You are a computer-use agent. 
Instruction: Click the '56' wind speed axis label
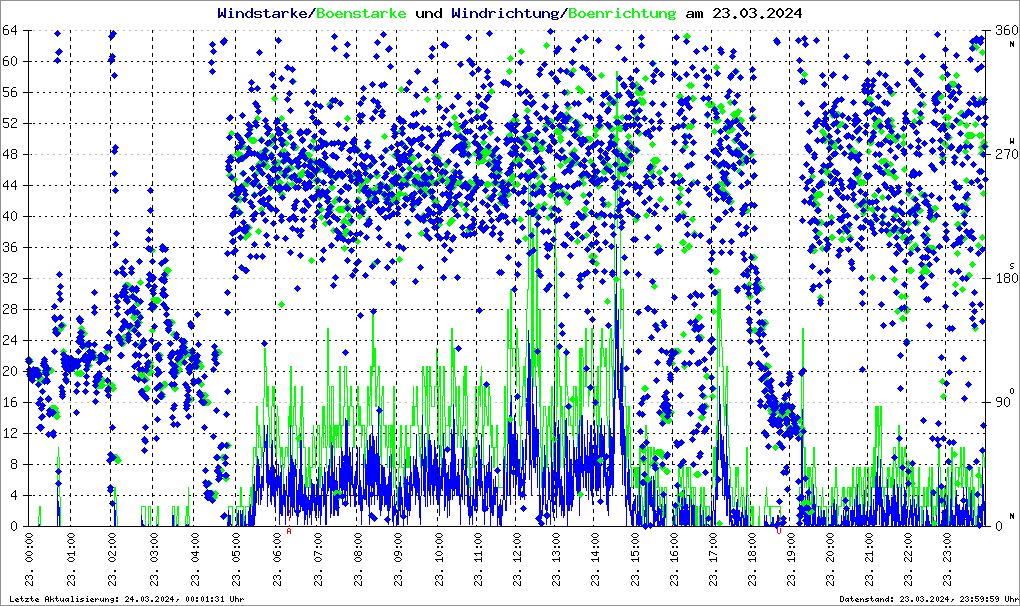coord(9,92)
